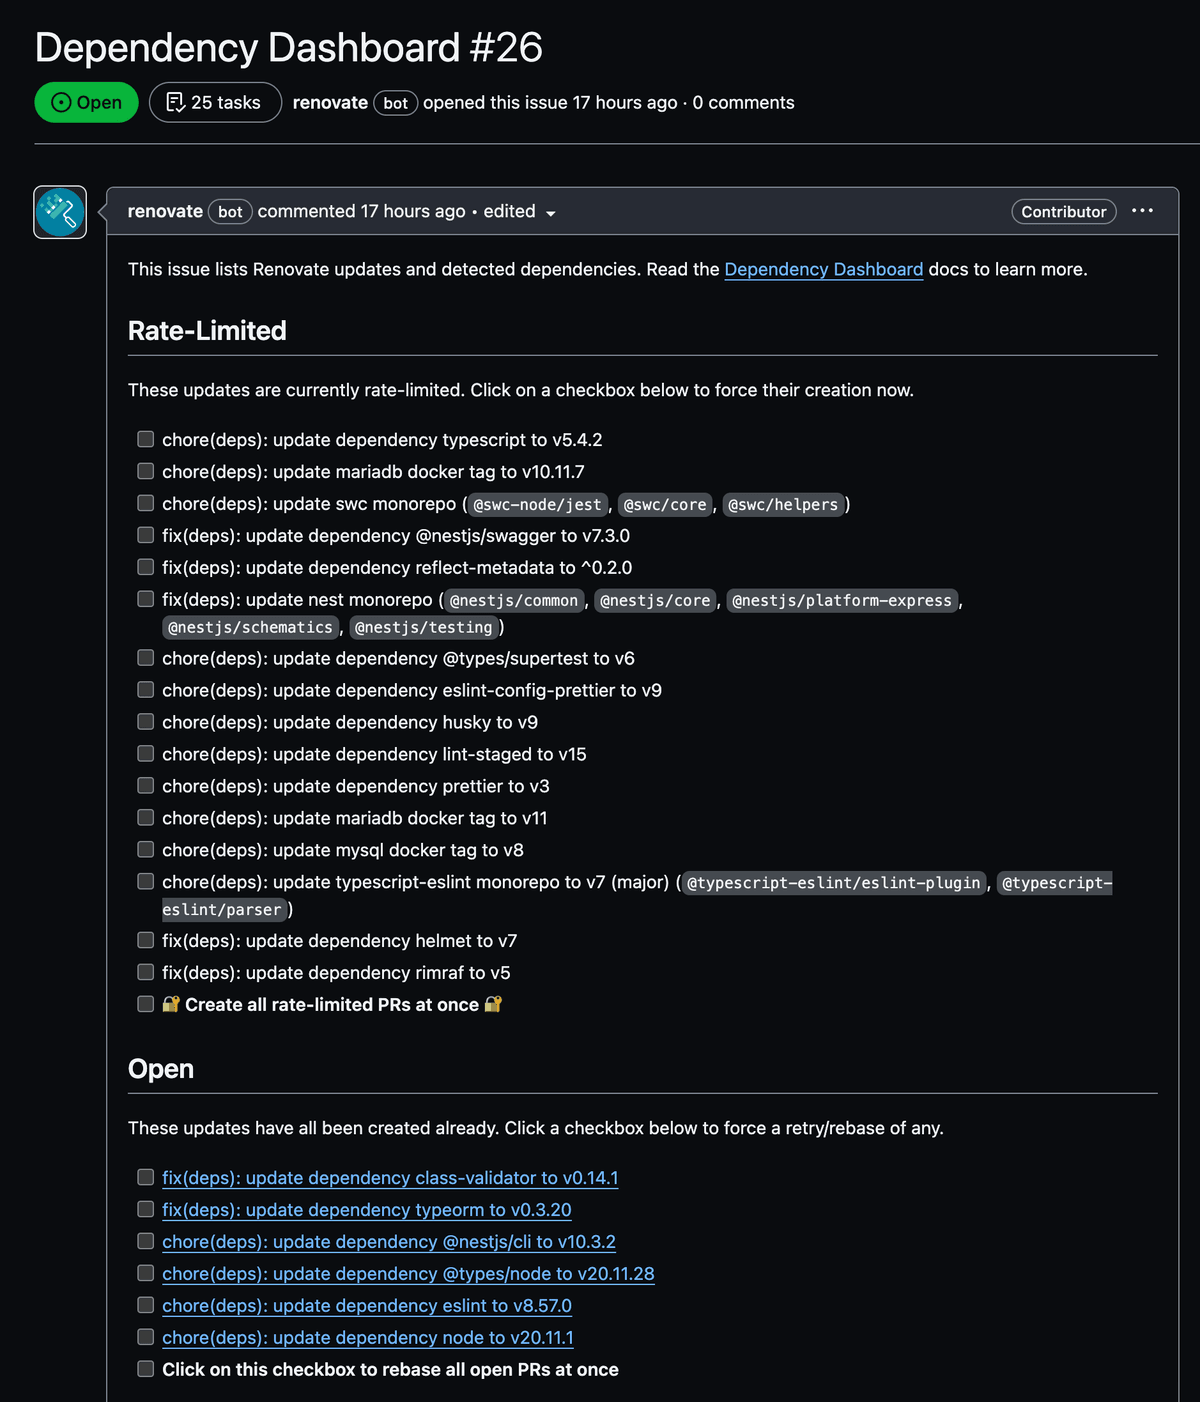
Task: Check the prettier v3 update box
Action: [145, 786]
